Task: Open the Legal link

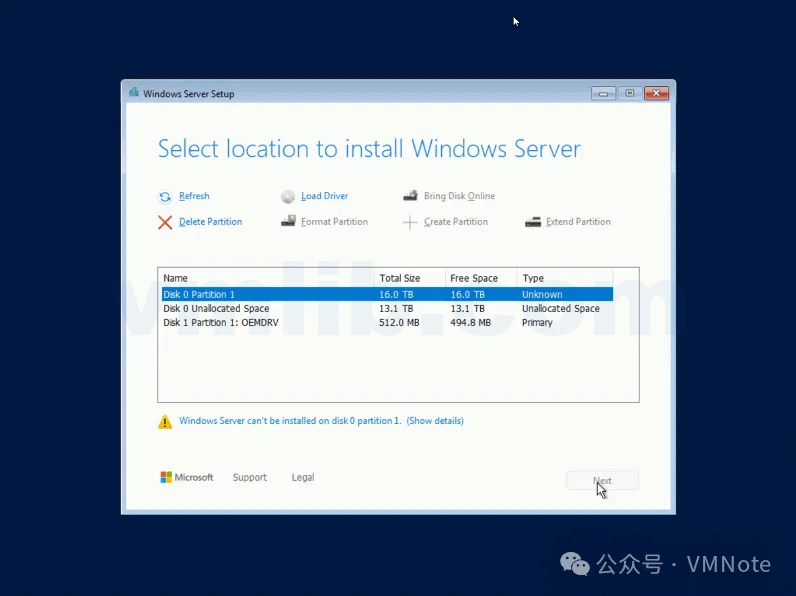Action: (x=303, y=478)
